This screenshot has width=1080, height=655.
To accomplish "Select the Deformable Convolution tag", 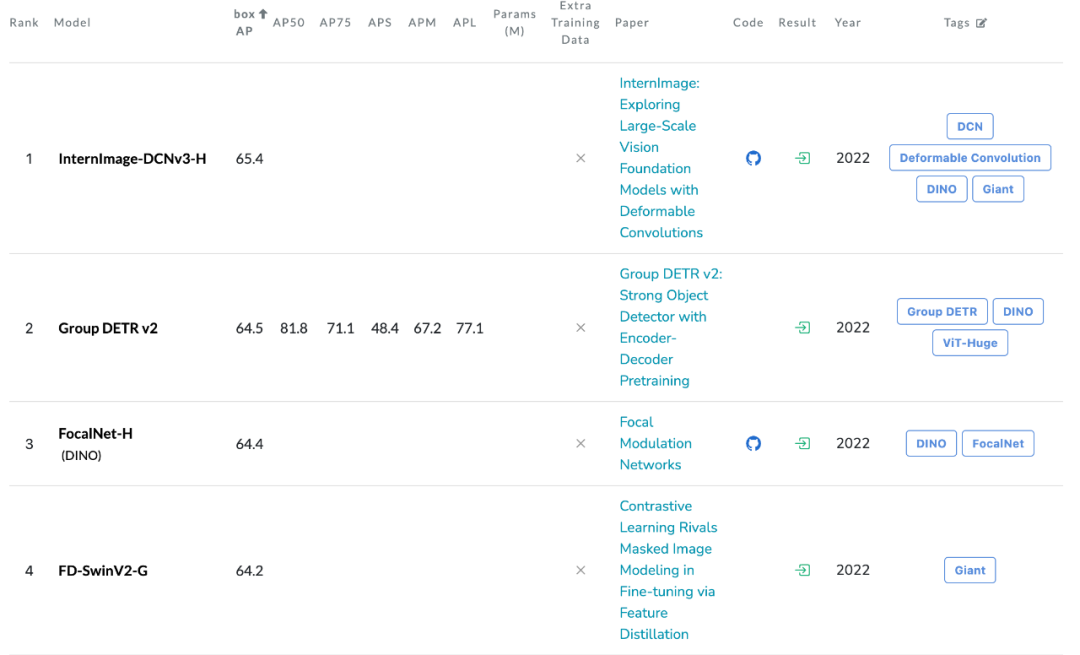I will coord(970,158).
